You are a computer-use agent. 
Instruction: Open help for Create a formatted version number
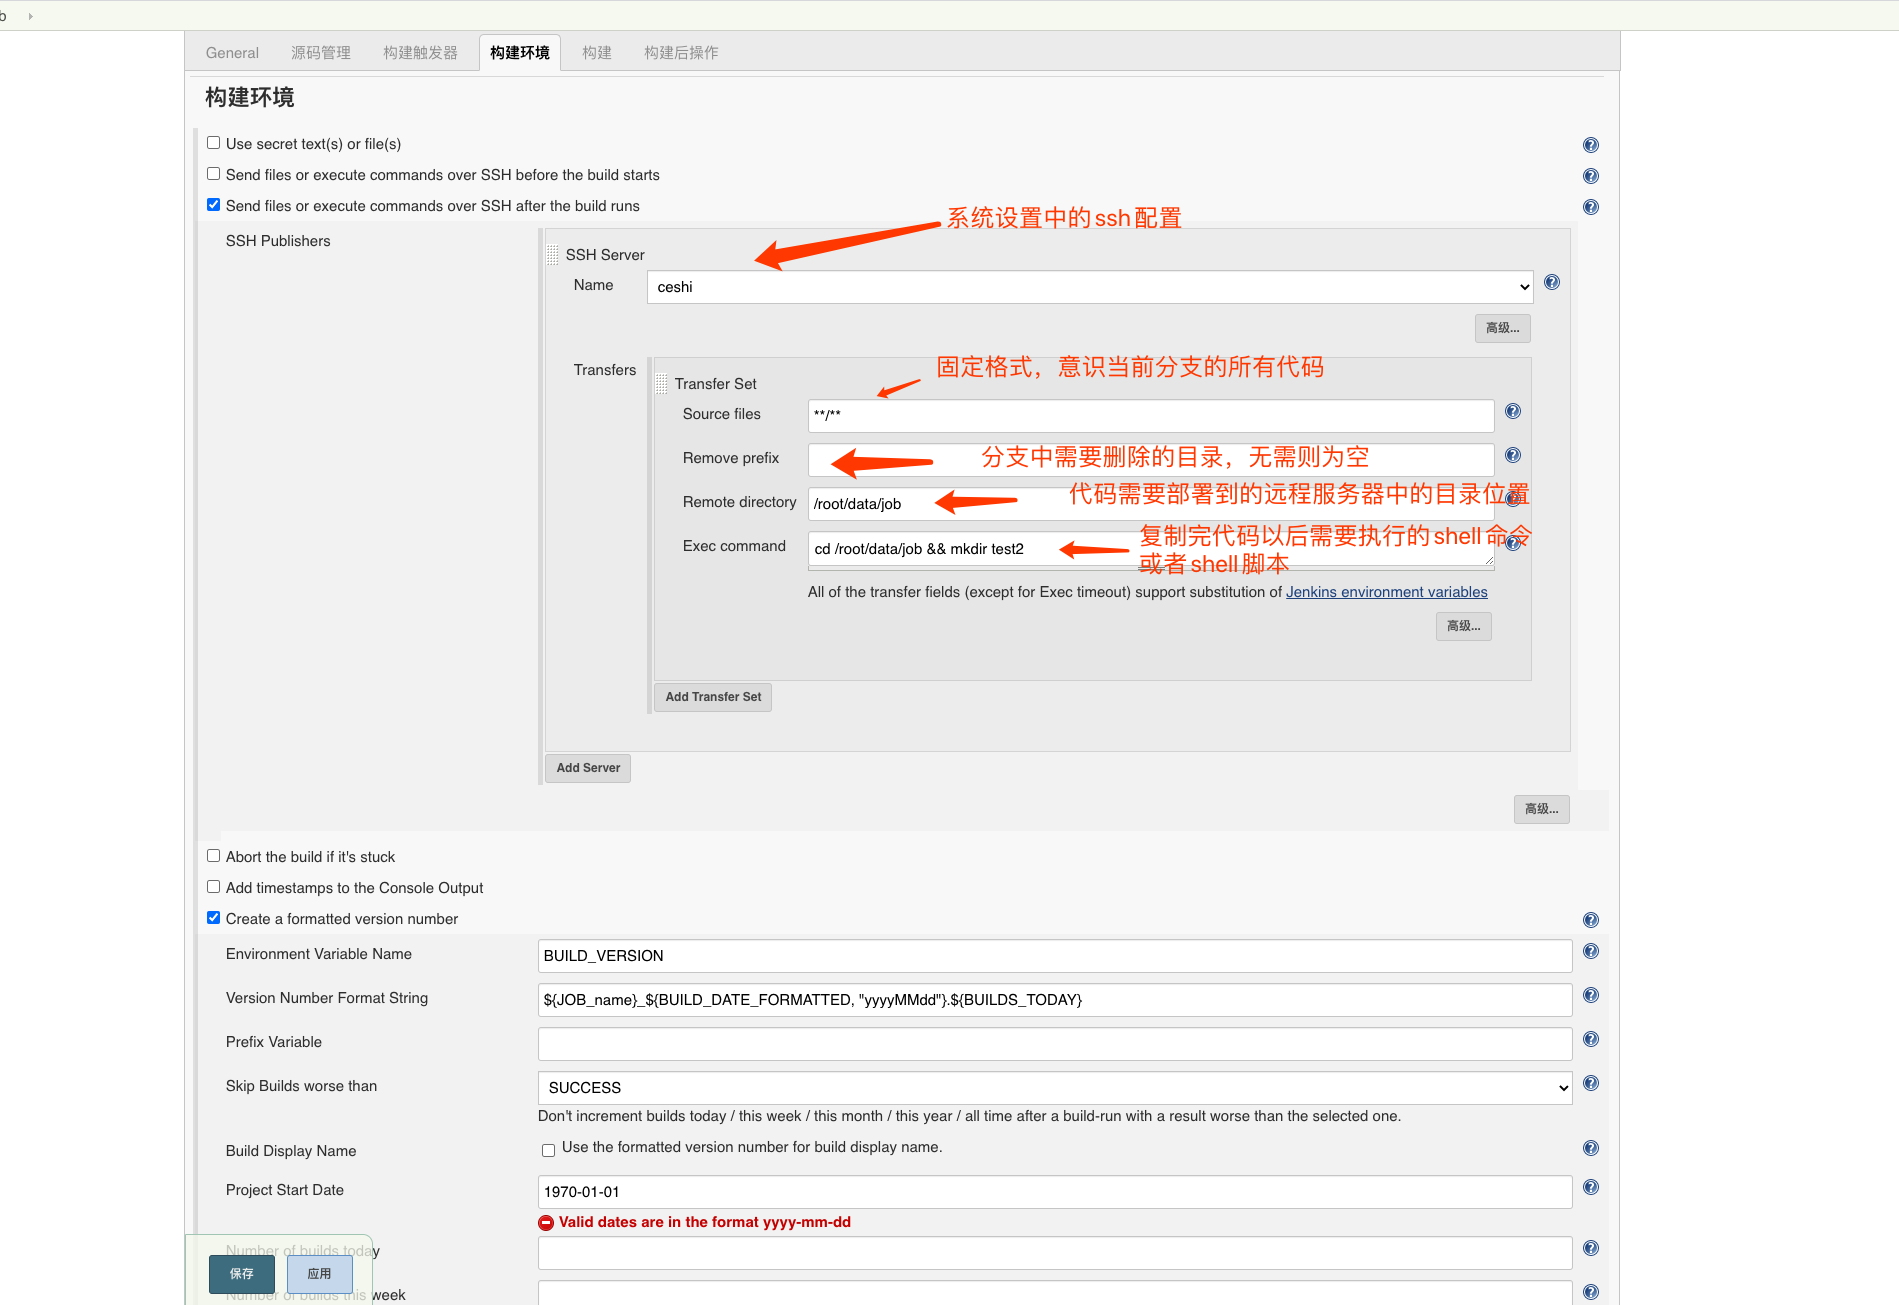1590,920
